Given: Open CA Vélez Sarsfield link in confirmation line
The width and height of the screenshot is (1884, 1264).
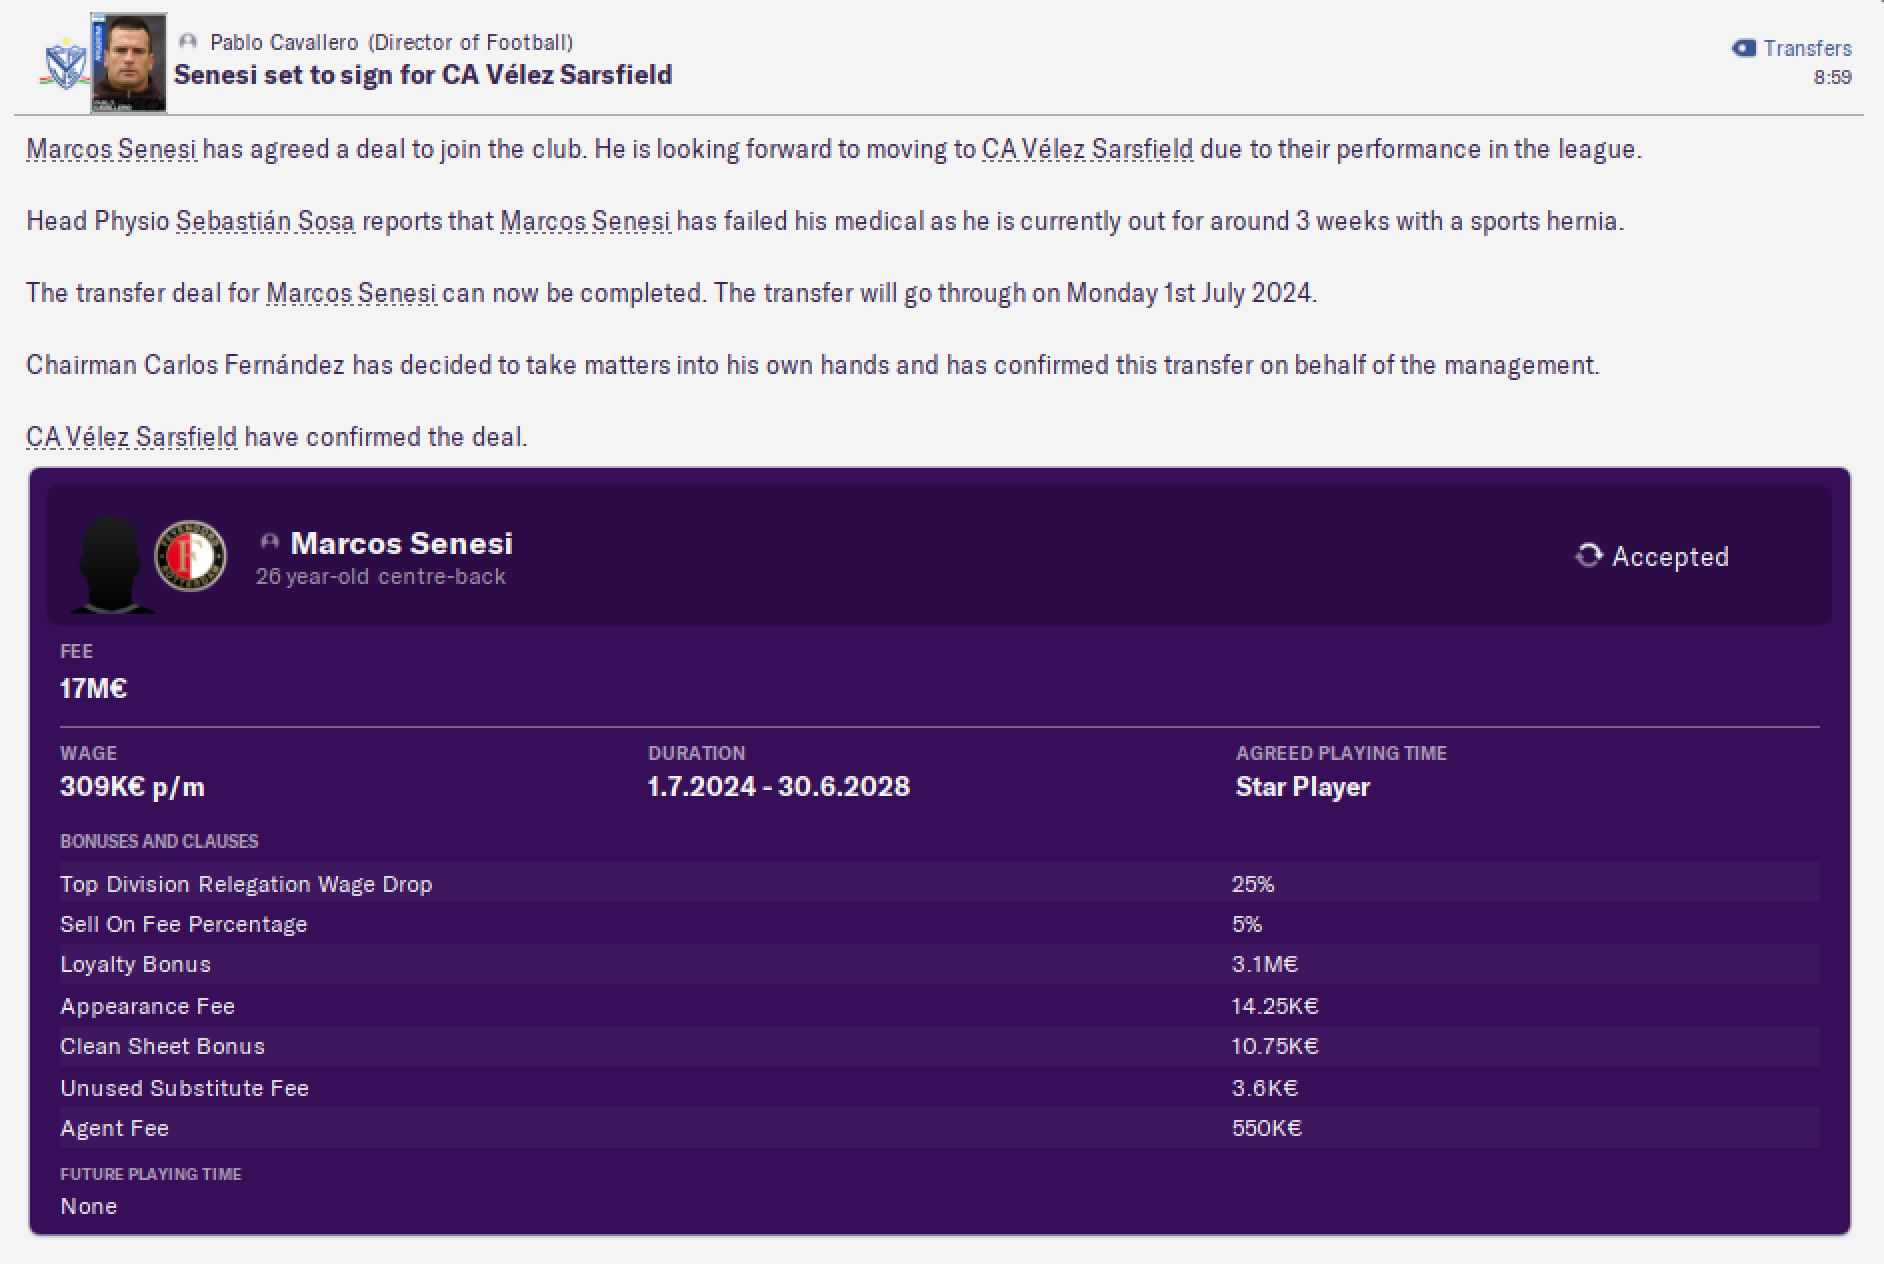Looking at the screenshot, I should point(132,437).
